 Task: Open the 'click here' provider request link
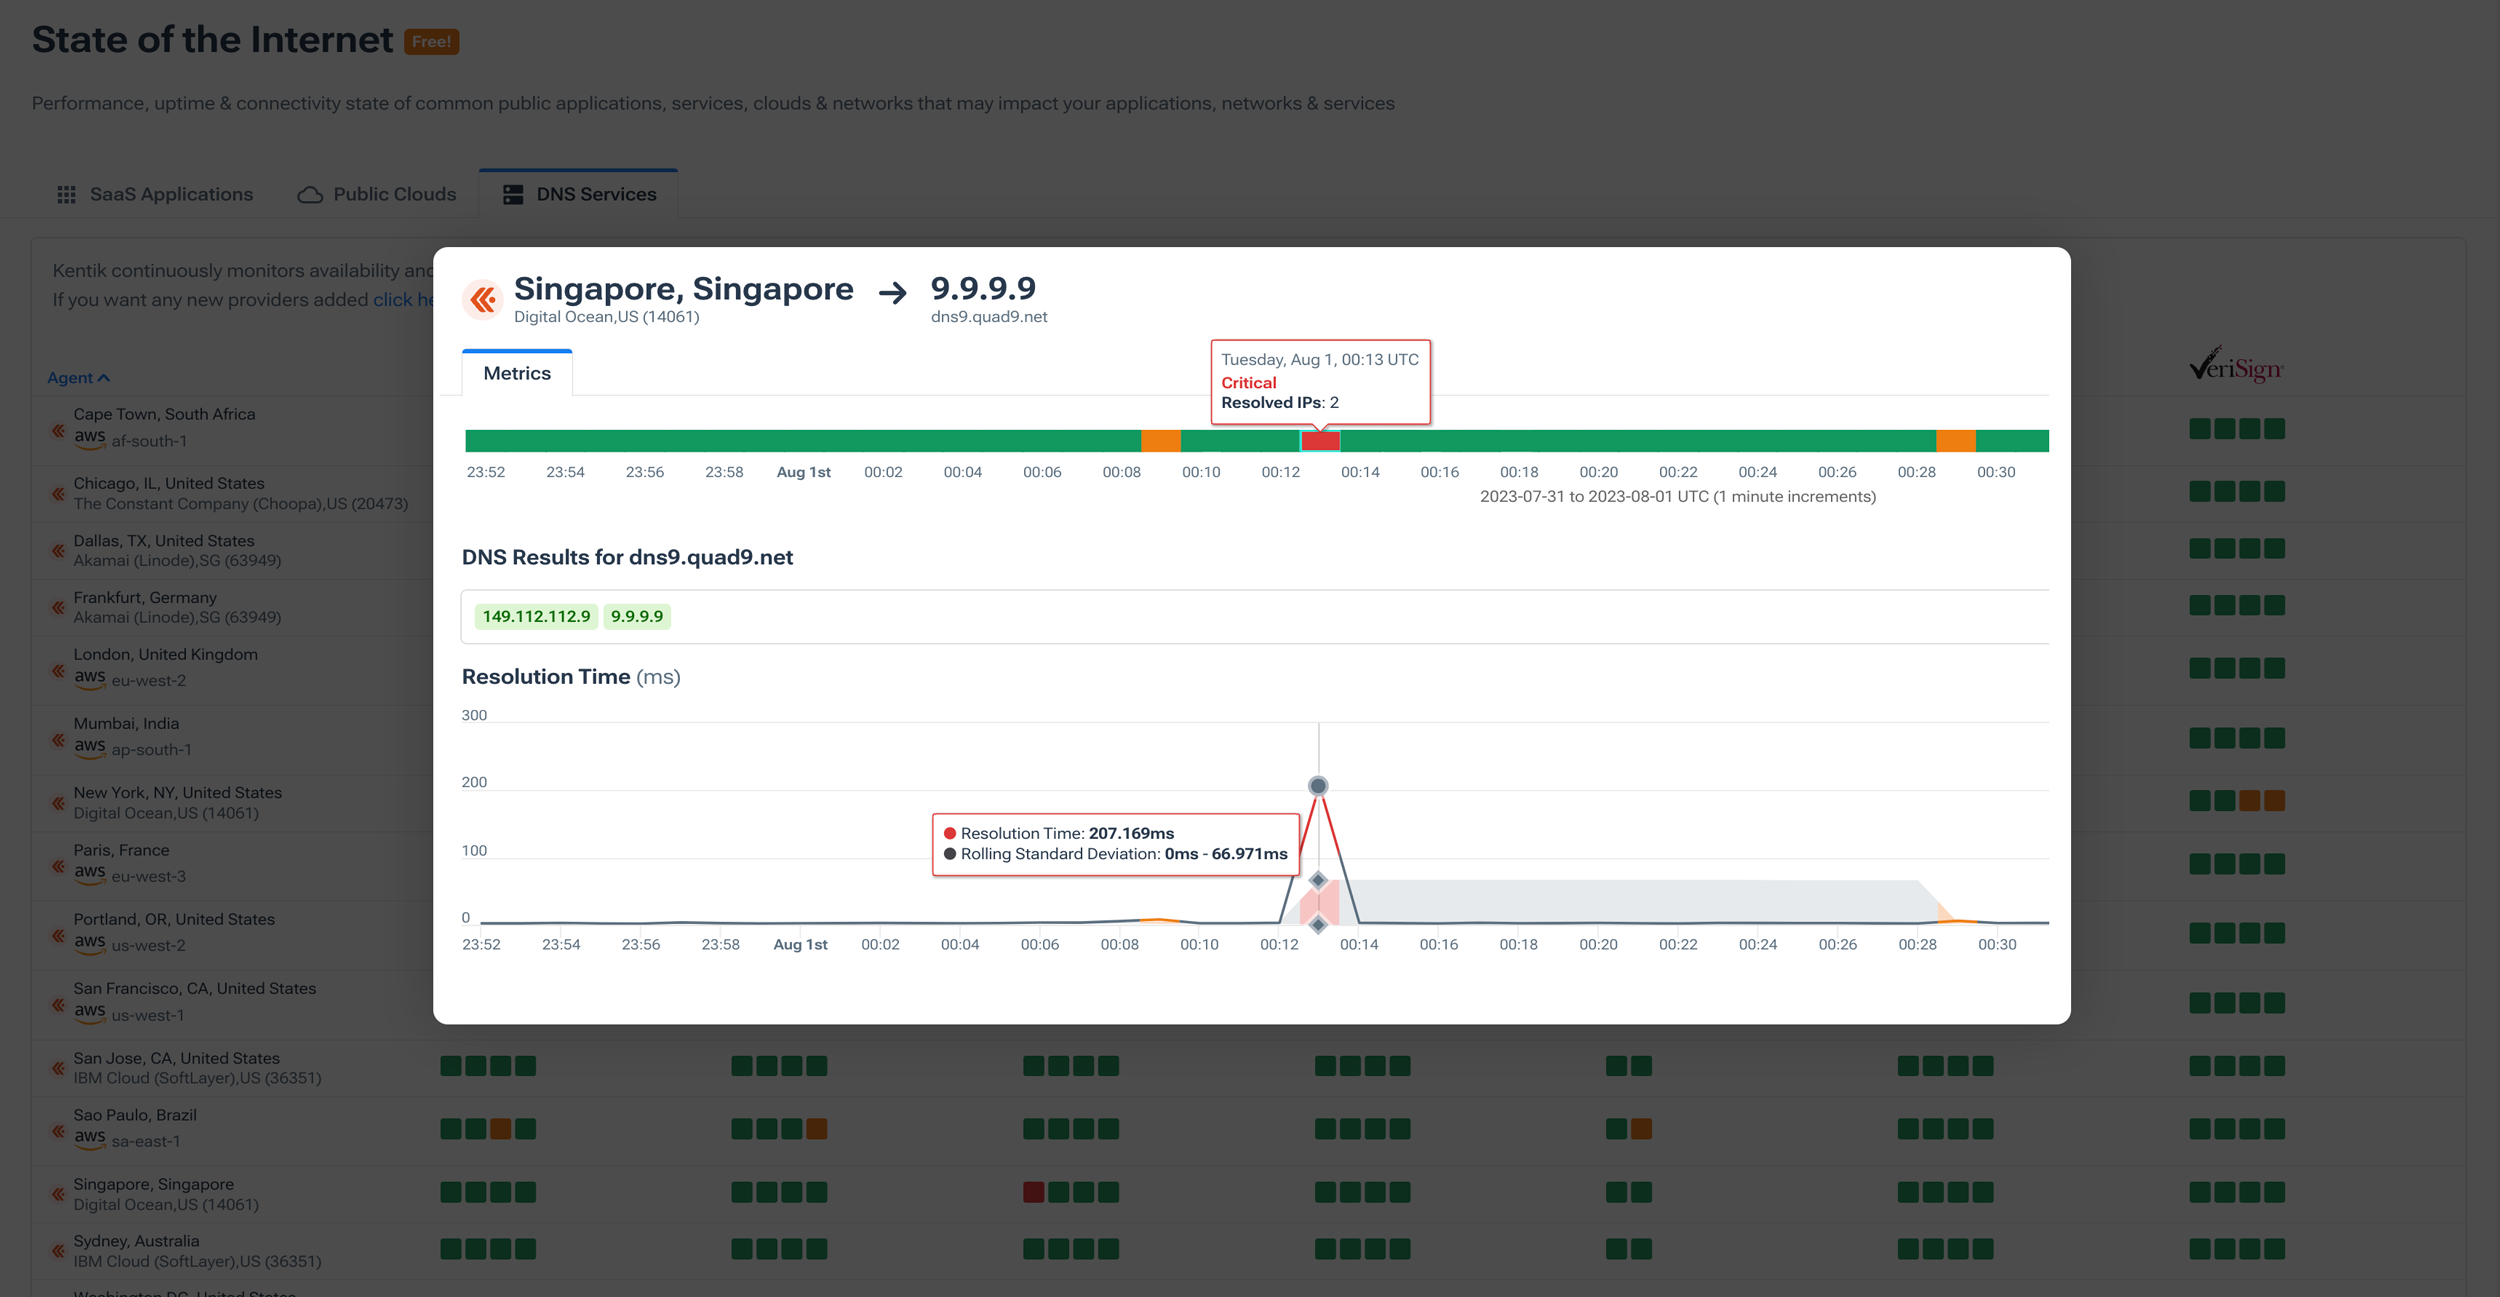click(404, 299)
